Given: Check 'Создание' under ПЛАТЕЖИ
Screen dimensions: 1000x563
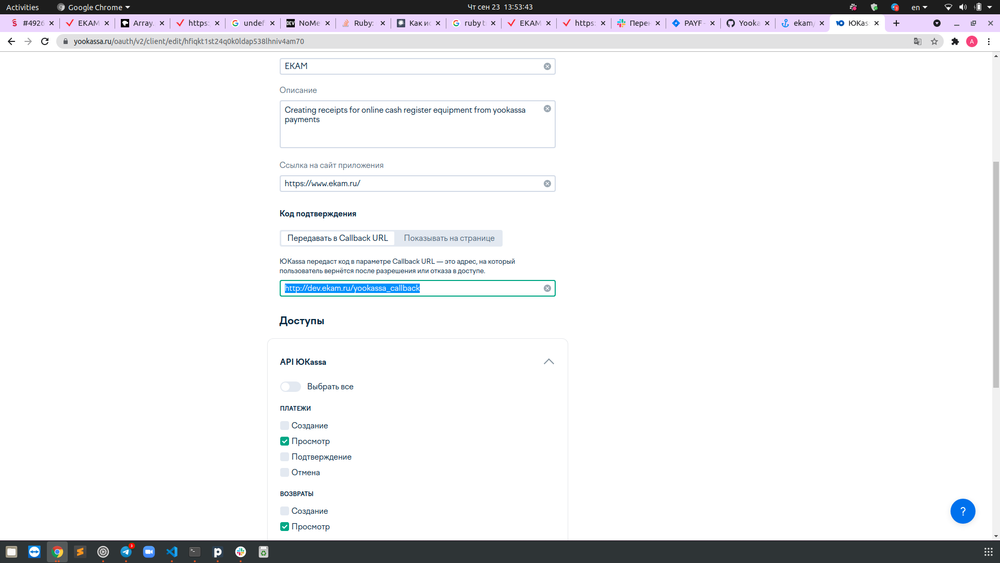Looking at the screenshot, I should (x=285, y=426).
